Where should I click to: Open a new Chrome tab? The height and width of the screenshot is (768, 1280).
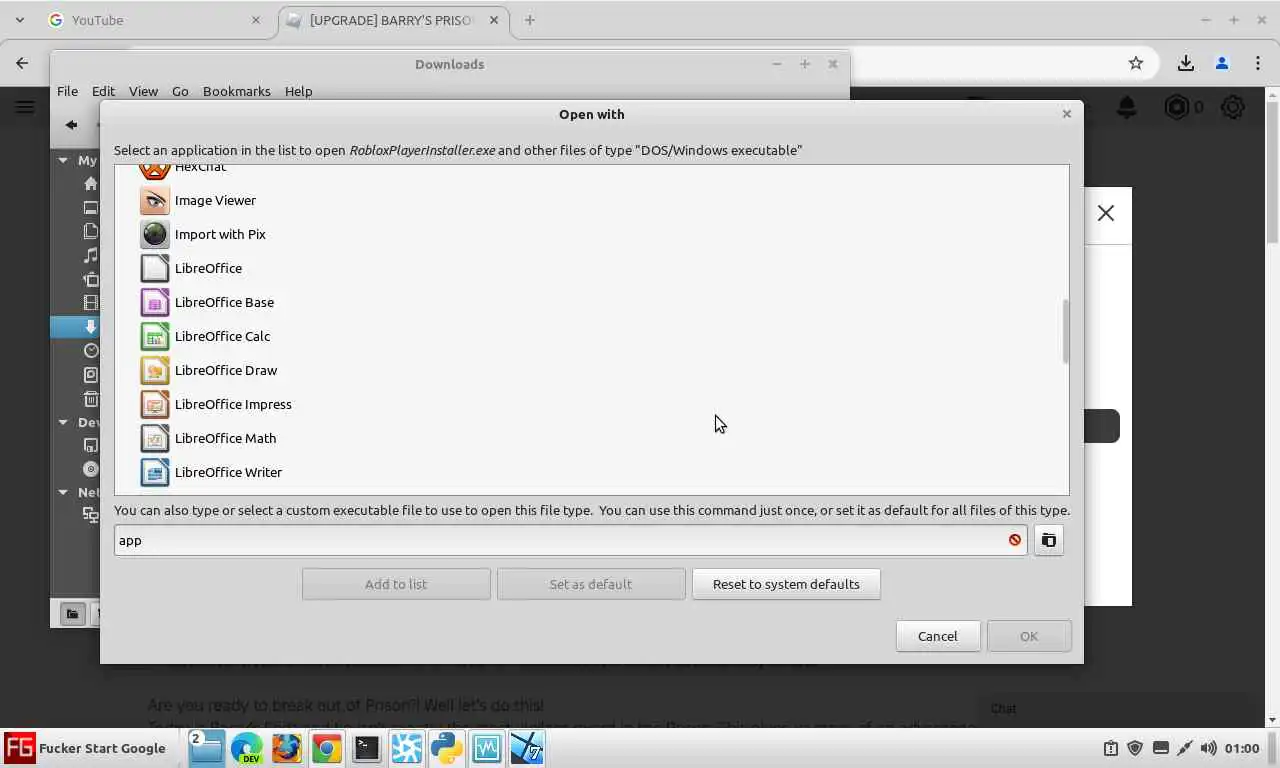pos(529,20)
